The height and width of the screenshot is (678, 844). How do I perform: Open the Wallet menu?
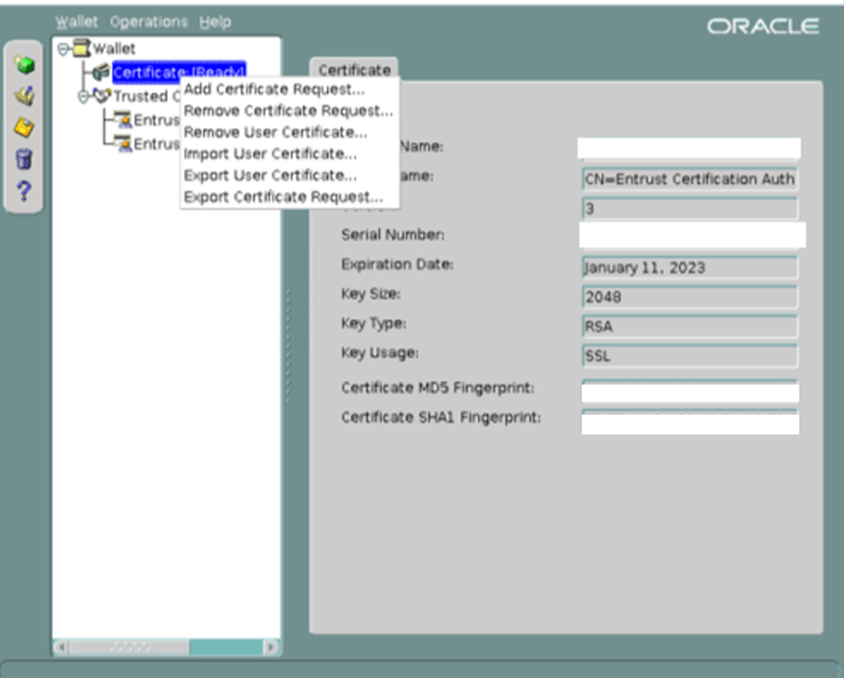[x=76, y=21]
